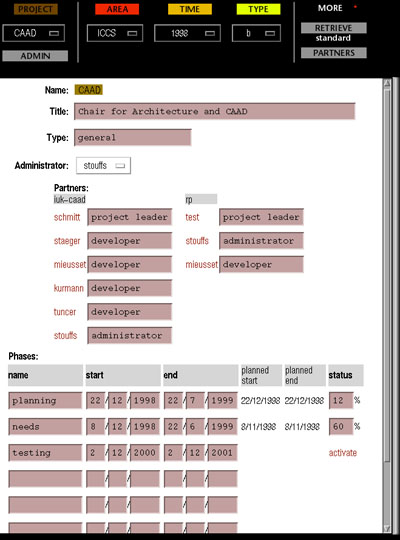The height and width of the screenshot is (540, 400).
Task: Edit the planning start year 1998 field
Action: point(145,401)
